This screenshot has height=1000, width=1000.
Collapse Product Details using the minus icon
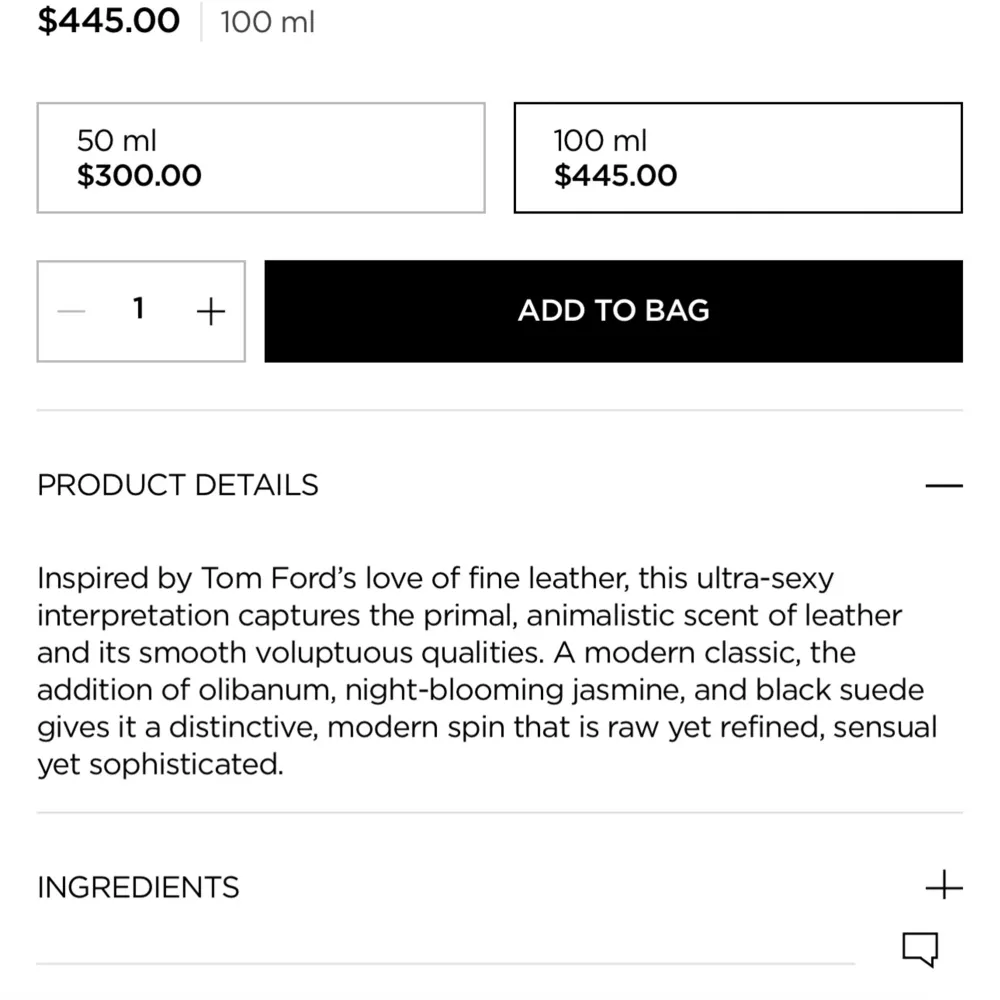click(x=944, y=485)
